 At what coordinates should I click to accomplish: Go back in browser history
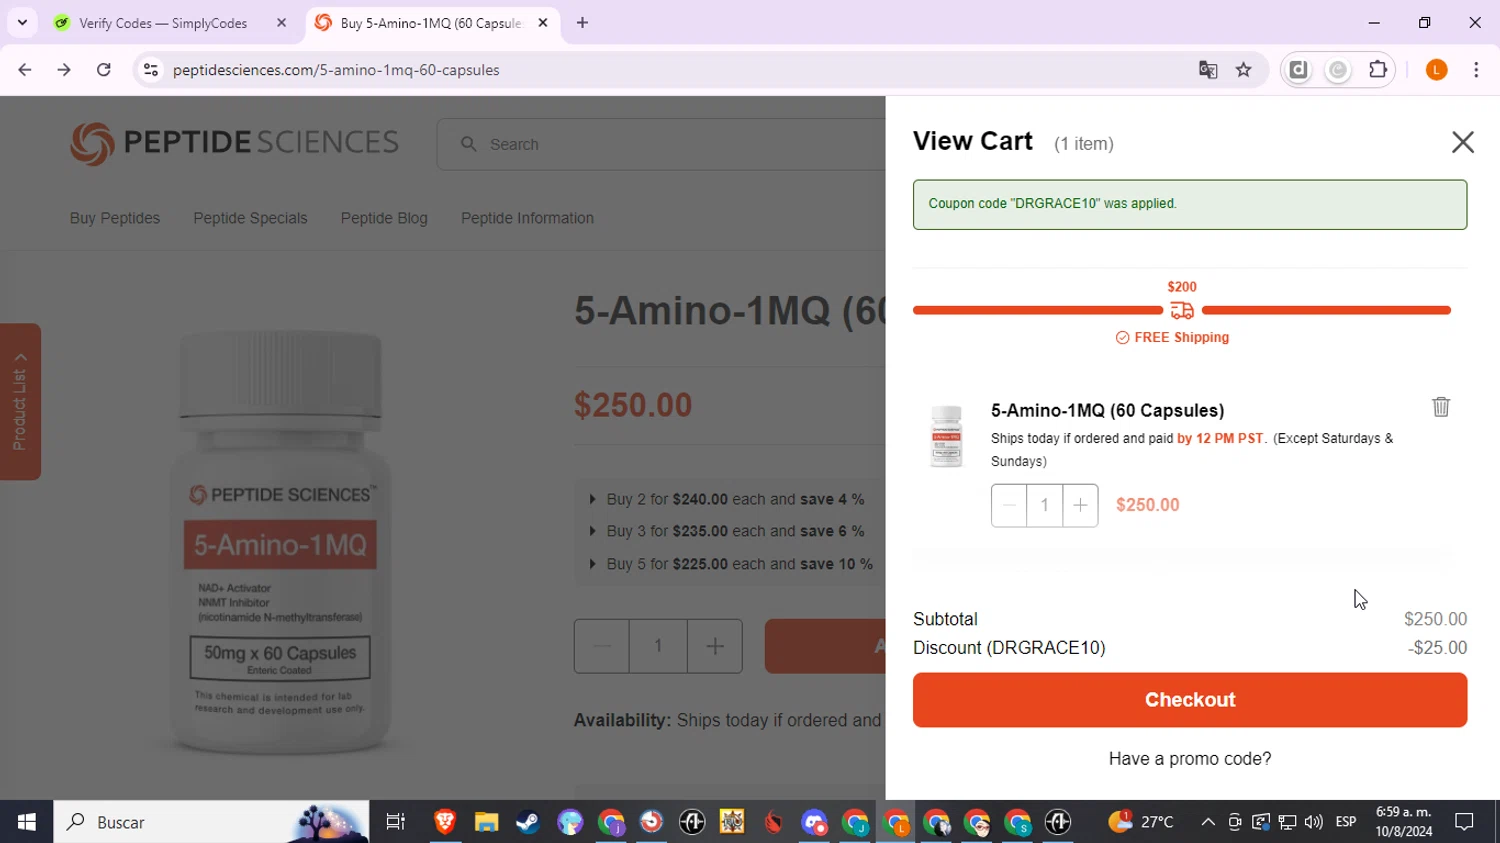(25, 70)
